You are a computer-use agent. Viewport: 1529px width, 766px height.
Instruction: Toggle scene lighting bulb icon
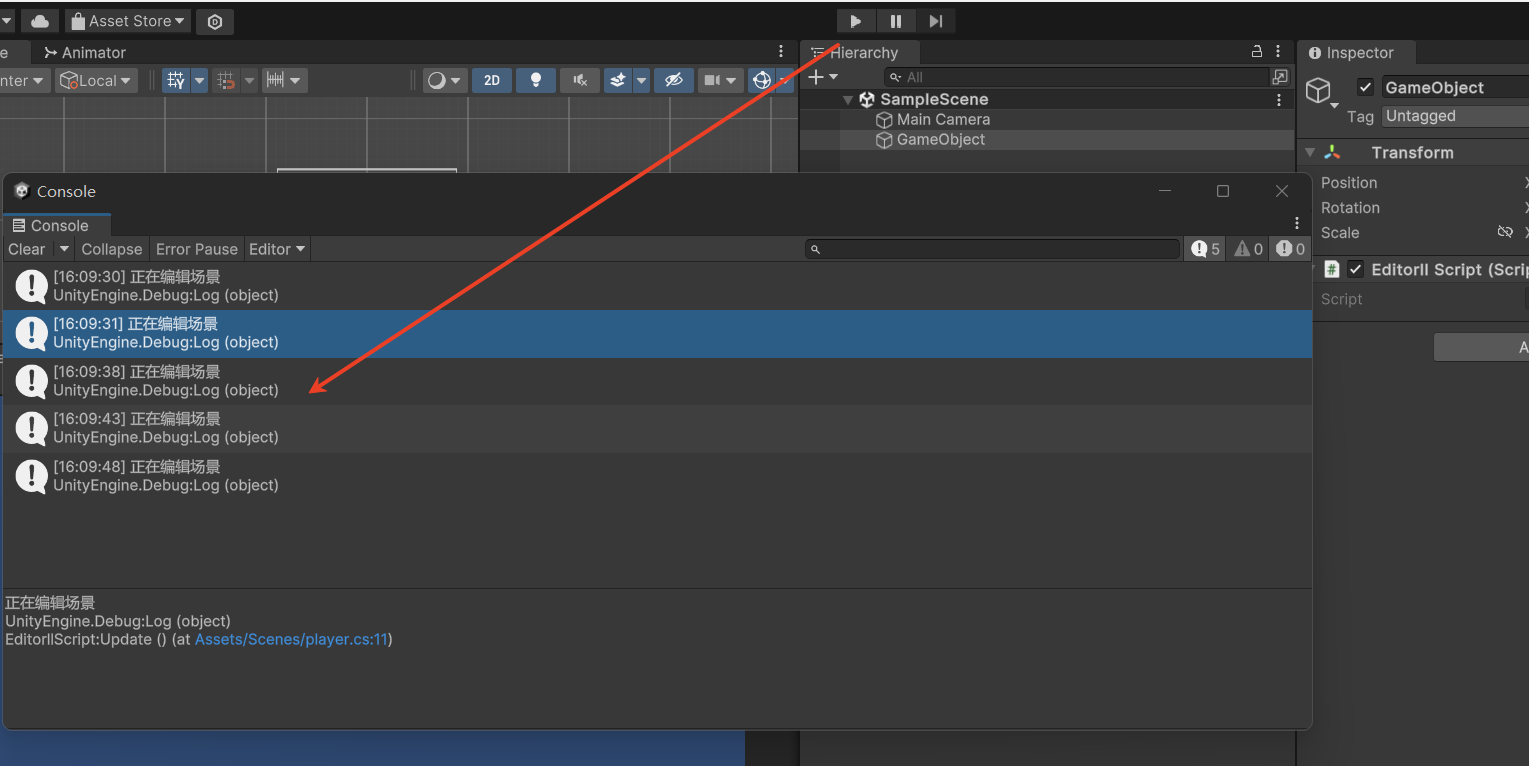(x=536, y=81)
